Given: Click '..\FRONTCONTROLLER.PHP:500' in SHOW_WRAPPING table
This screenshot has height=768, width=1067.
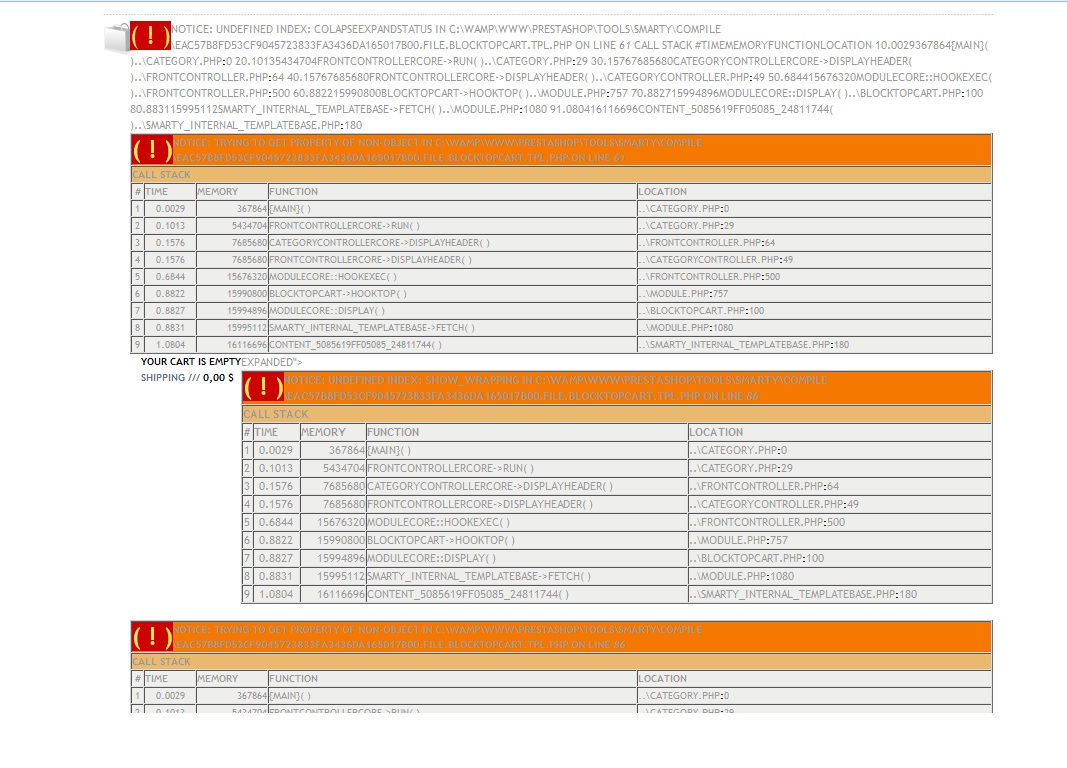Looking at the screenshot, I should click(x=767, y=522).
